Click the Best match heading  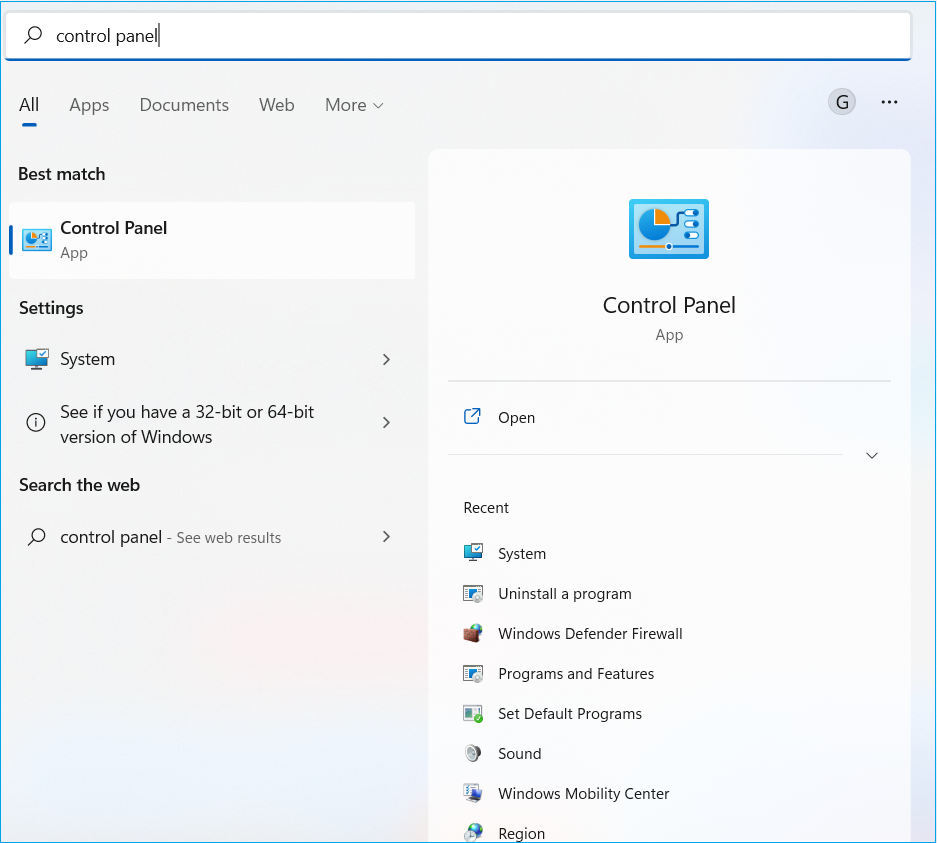pyautogui.click(x=62, y=174)
